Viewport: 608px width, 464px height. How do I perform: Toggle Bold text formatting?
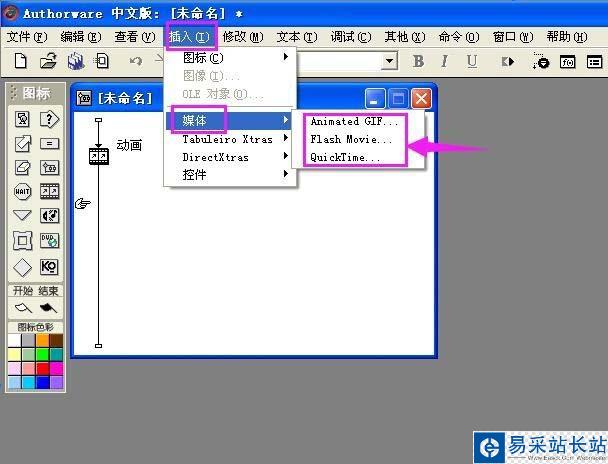click(418, 61)
